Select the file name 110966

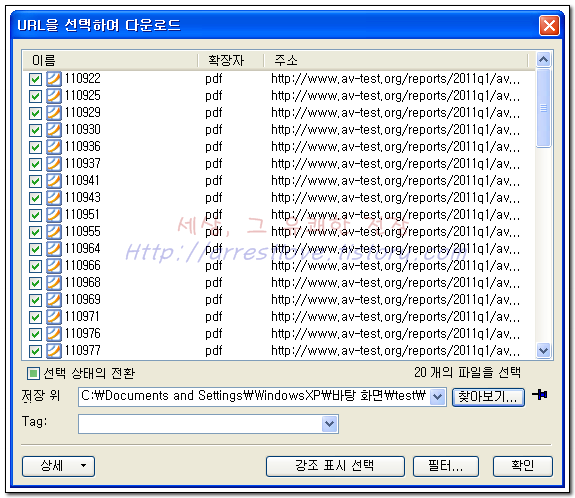click(x=83, y=266)
